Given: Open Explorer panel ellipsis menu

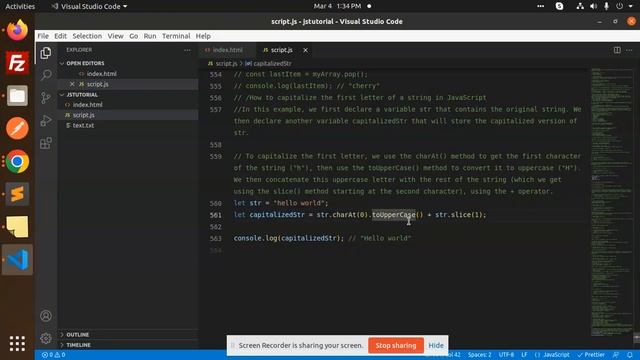Looking at the screenshot, I should pyautogui.click(x=187, y=50).
